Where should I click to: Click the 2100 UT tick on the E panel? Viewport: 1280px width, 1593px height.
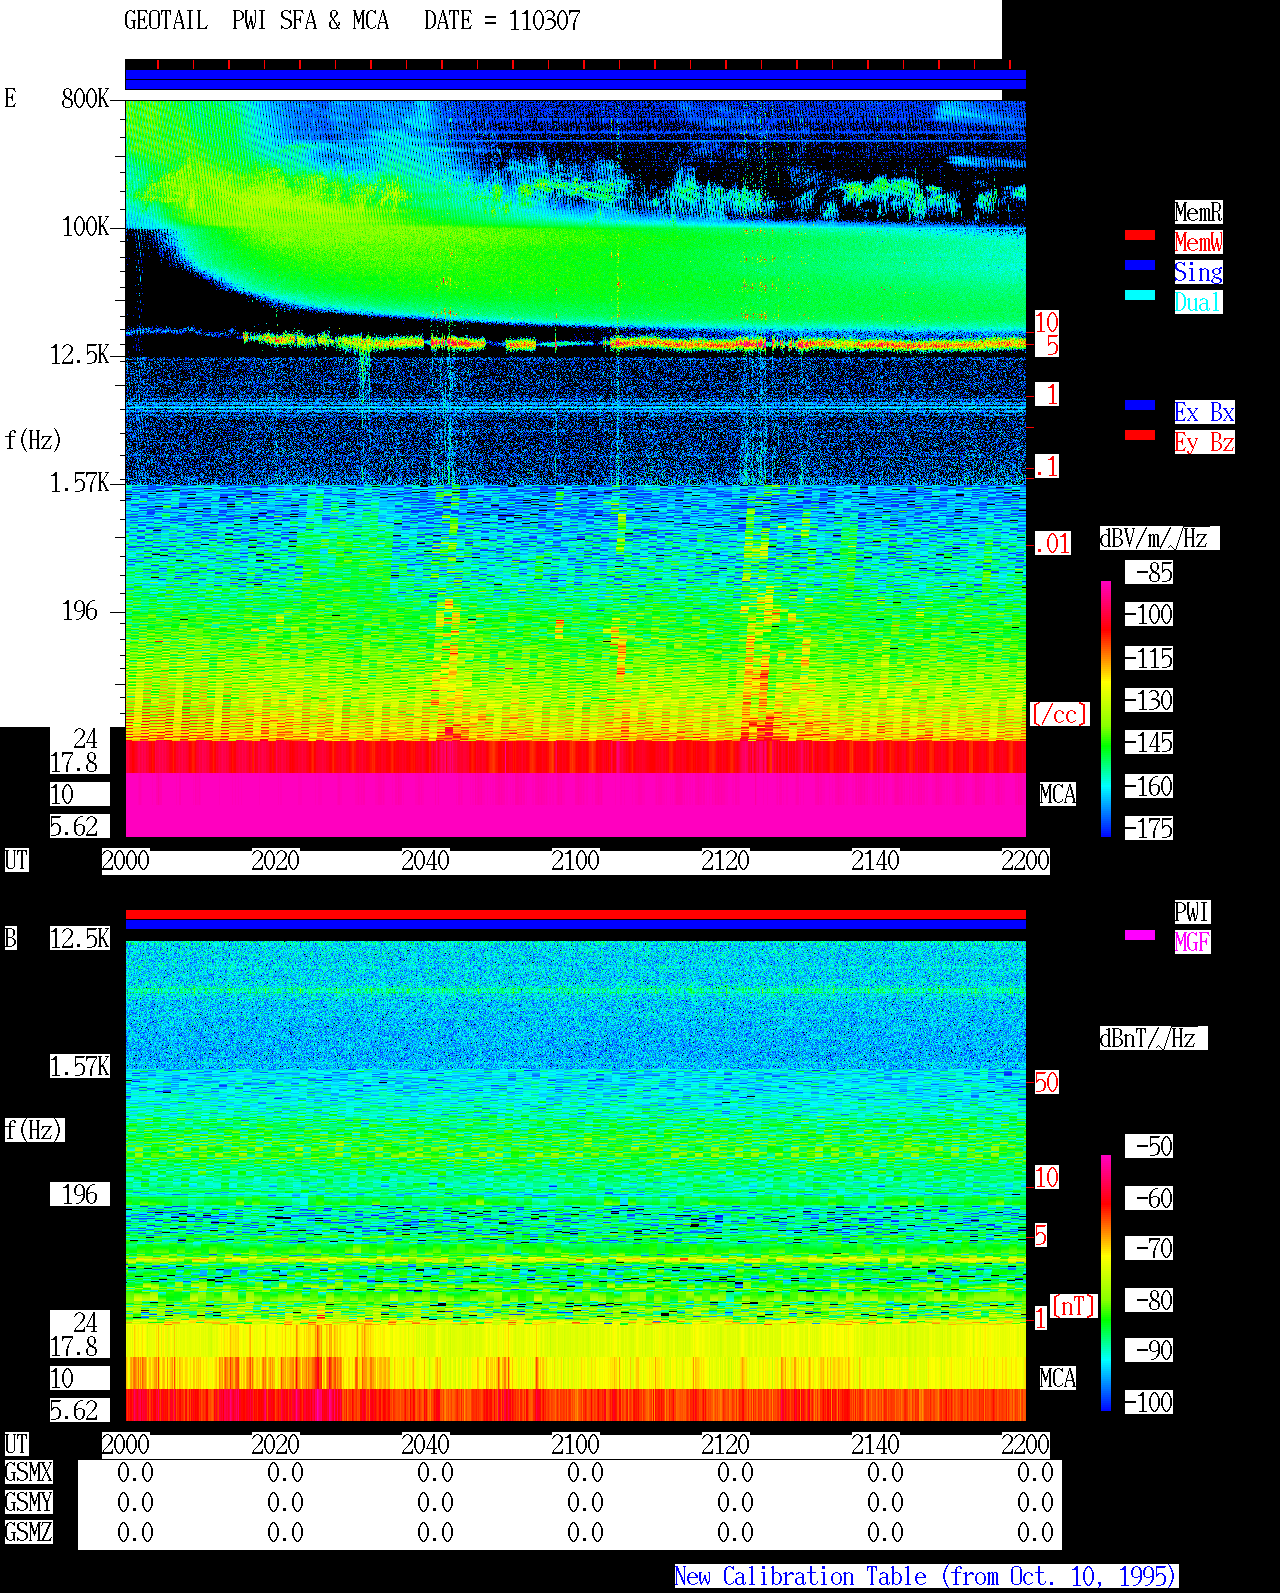coord(576,860)
